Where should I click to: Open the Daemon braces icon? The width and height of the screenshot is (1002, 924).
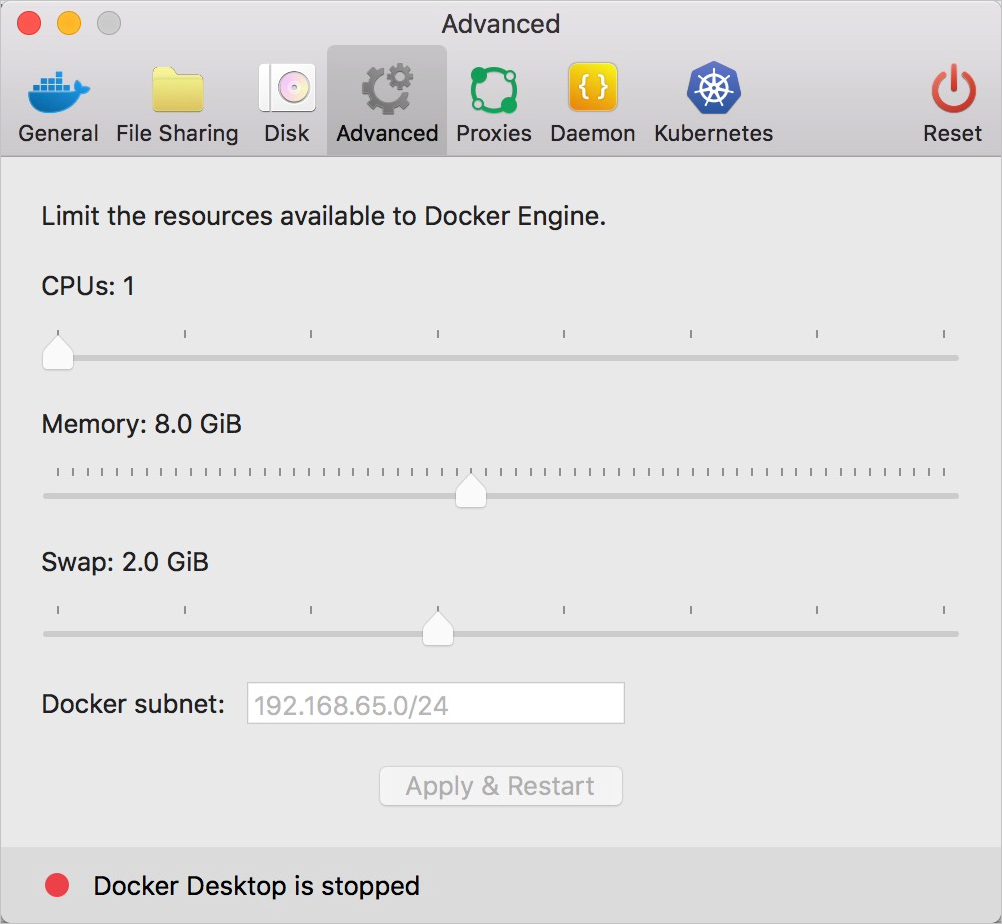click(592, 87)
